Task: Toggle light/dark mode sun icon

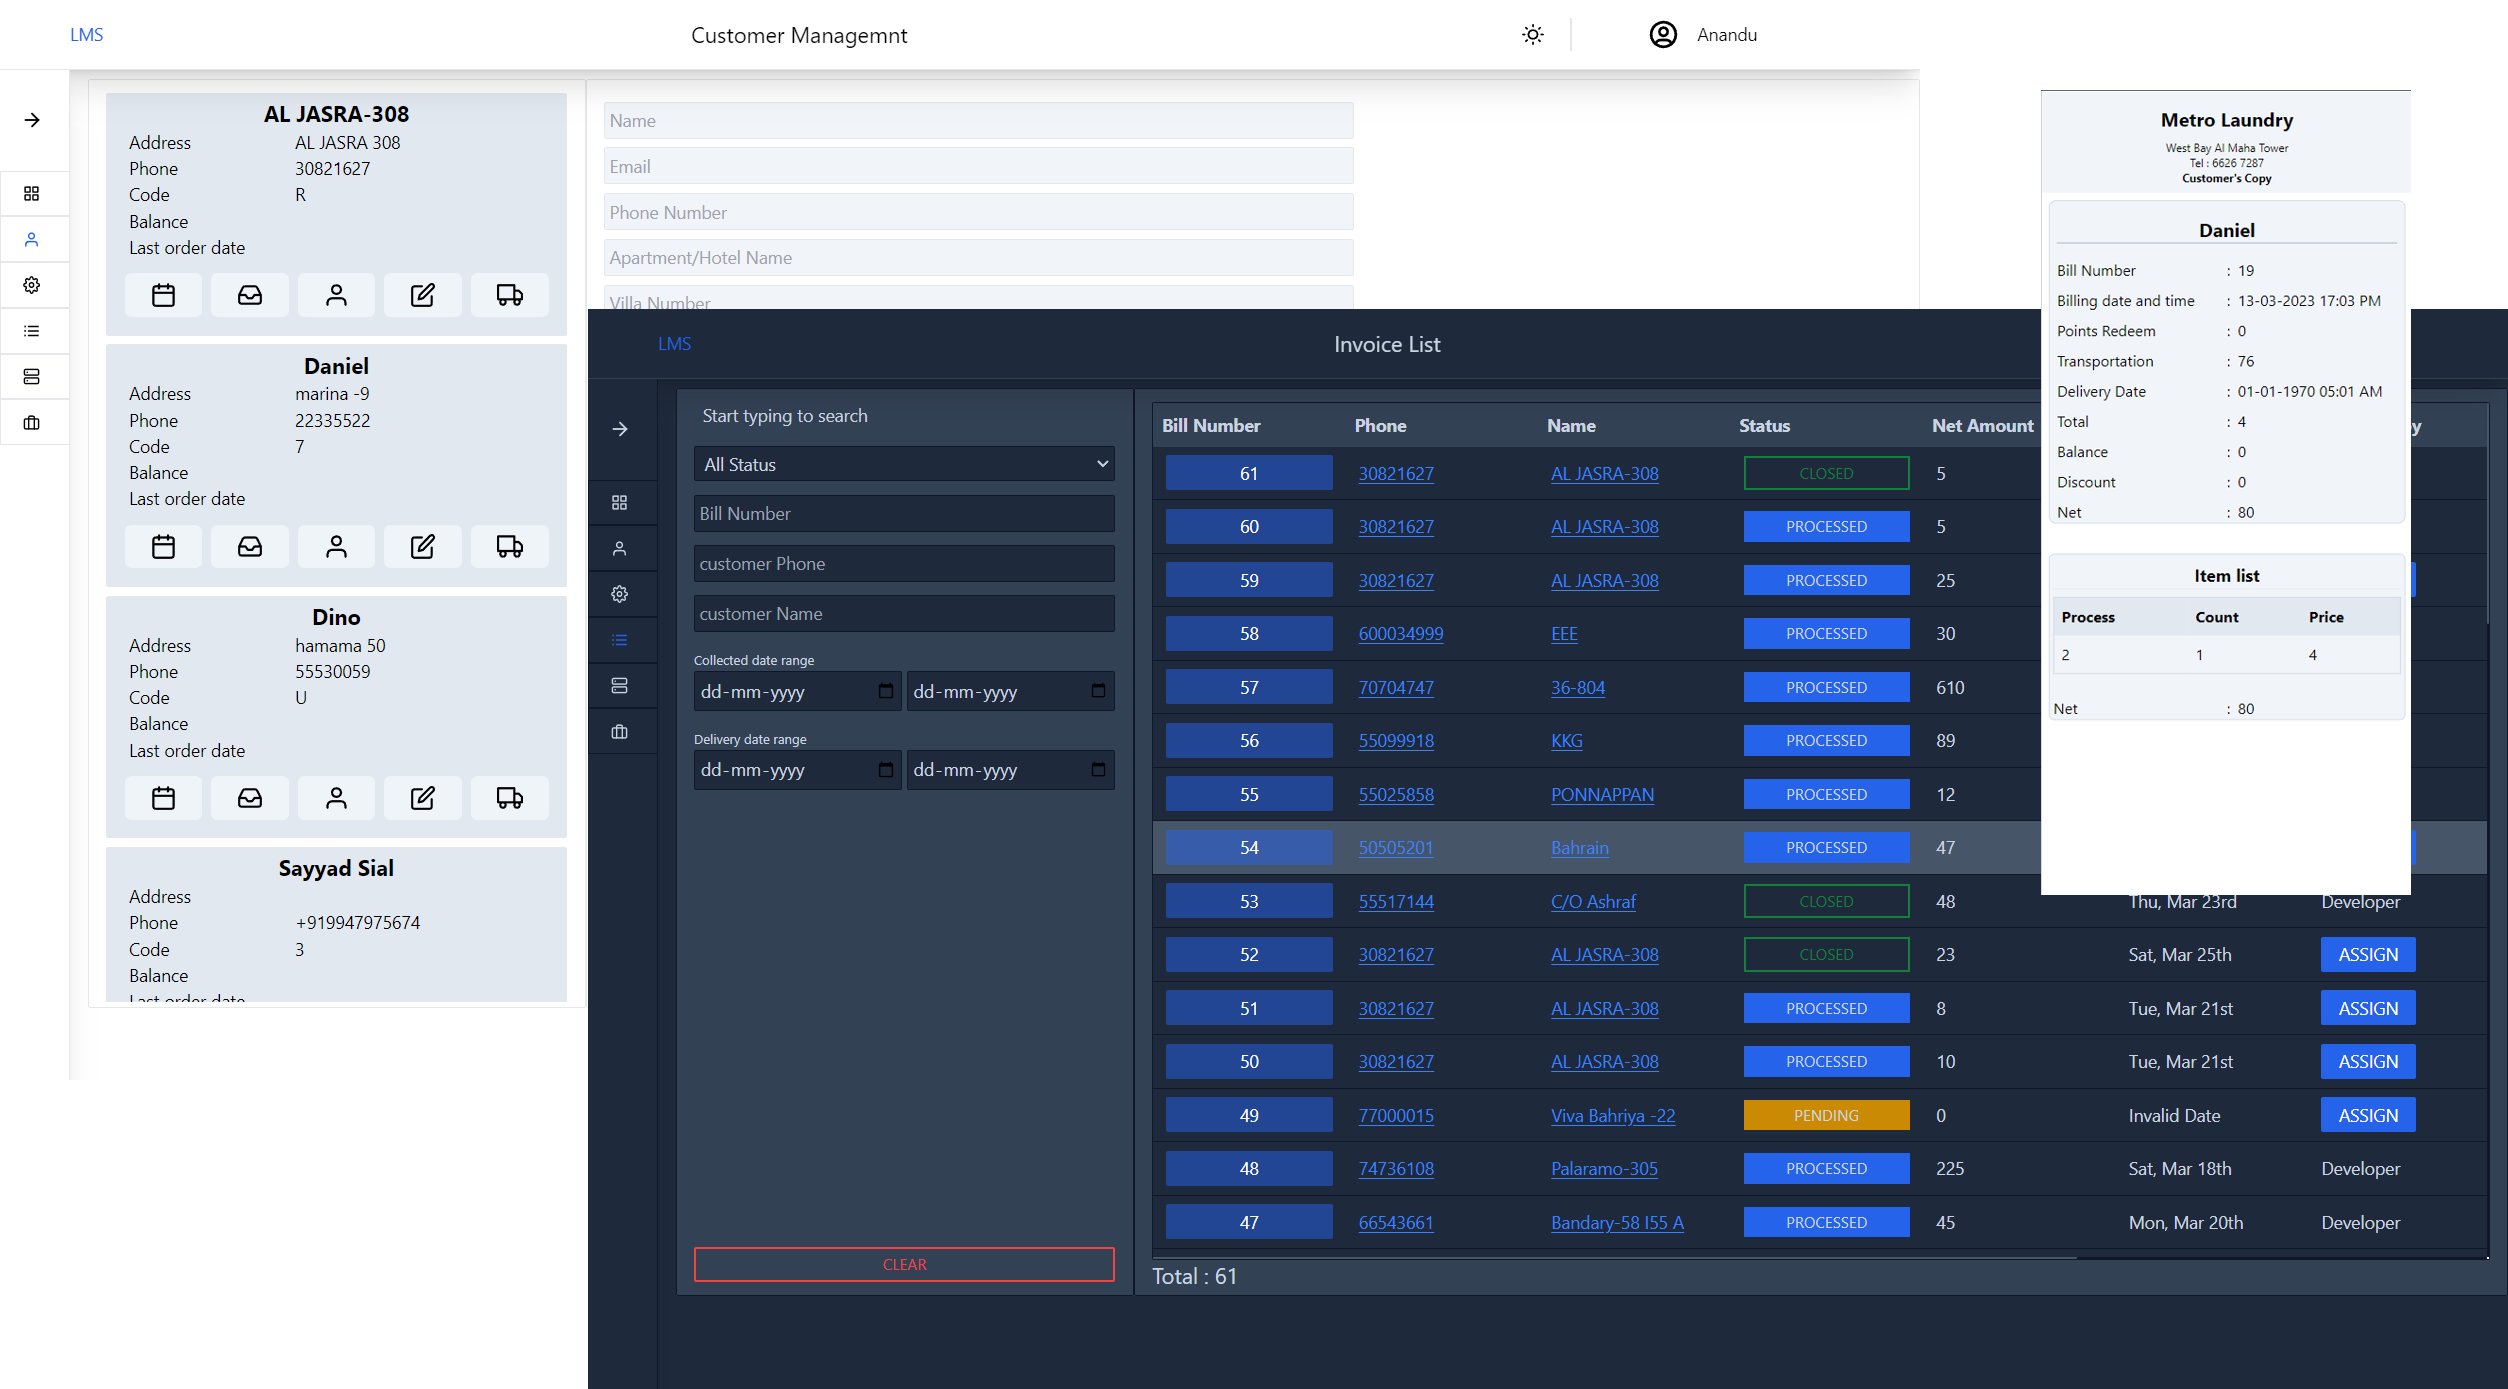Action: (x=1532, y=33)
